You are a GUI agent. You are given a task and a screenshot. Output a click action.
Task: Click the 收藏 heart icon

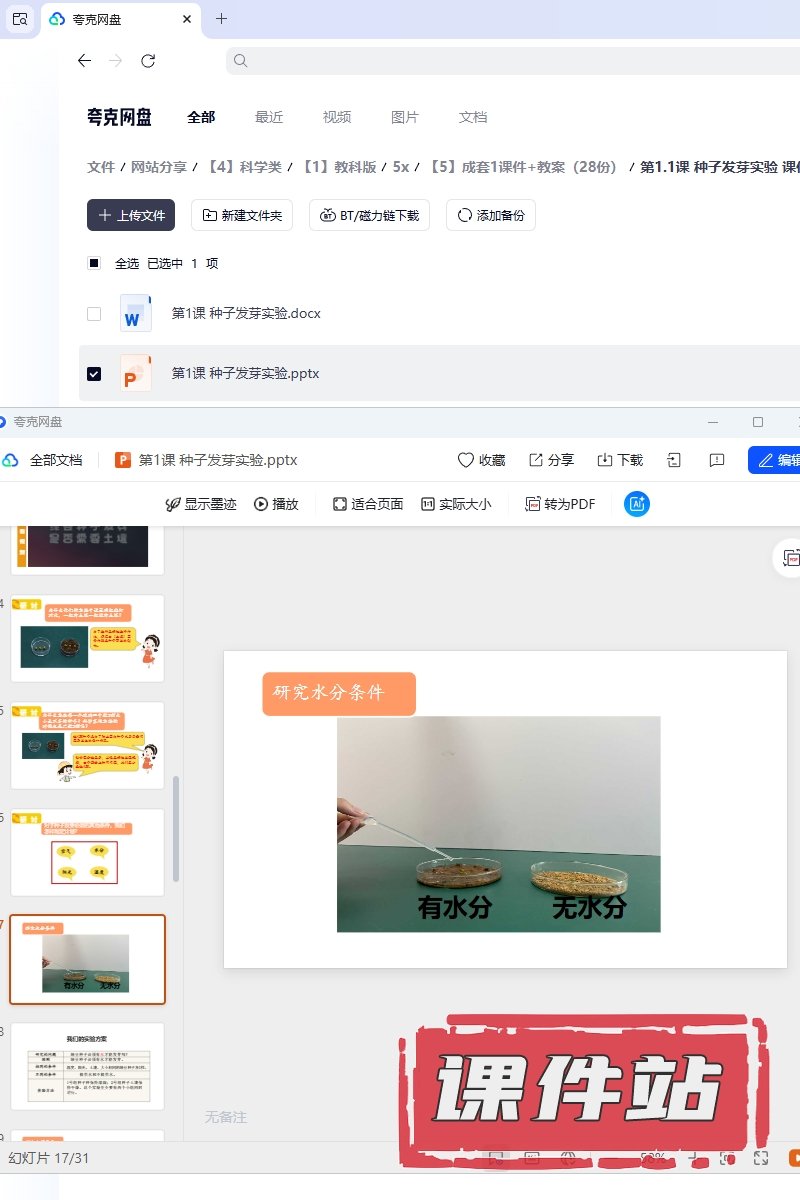tap(466, 460)
